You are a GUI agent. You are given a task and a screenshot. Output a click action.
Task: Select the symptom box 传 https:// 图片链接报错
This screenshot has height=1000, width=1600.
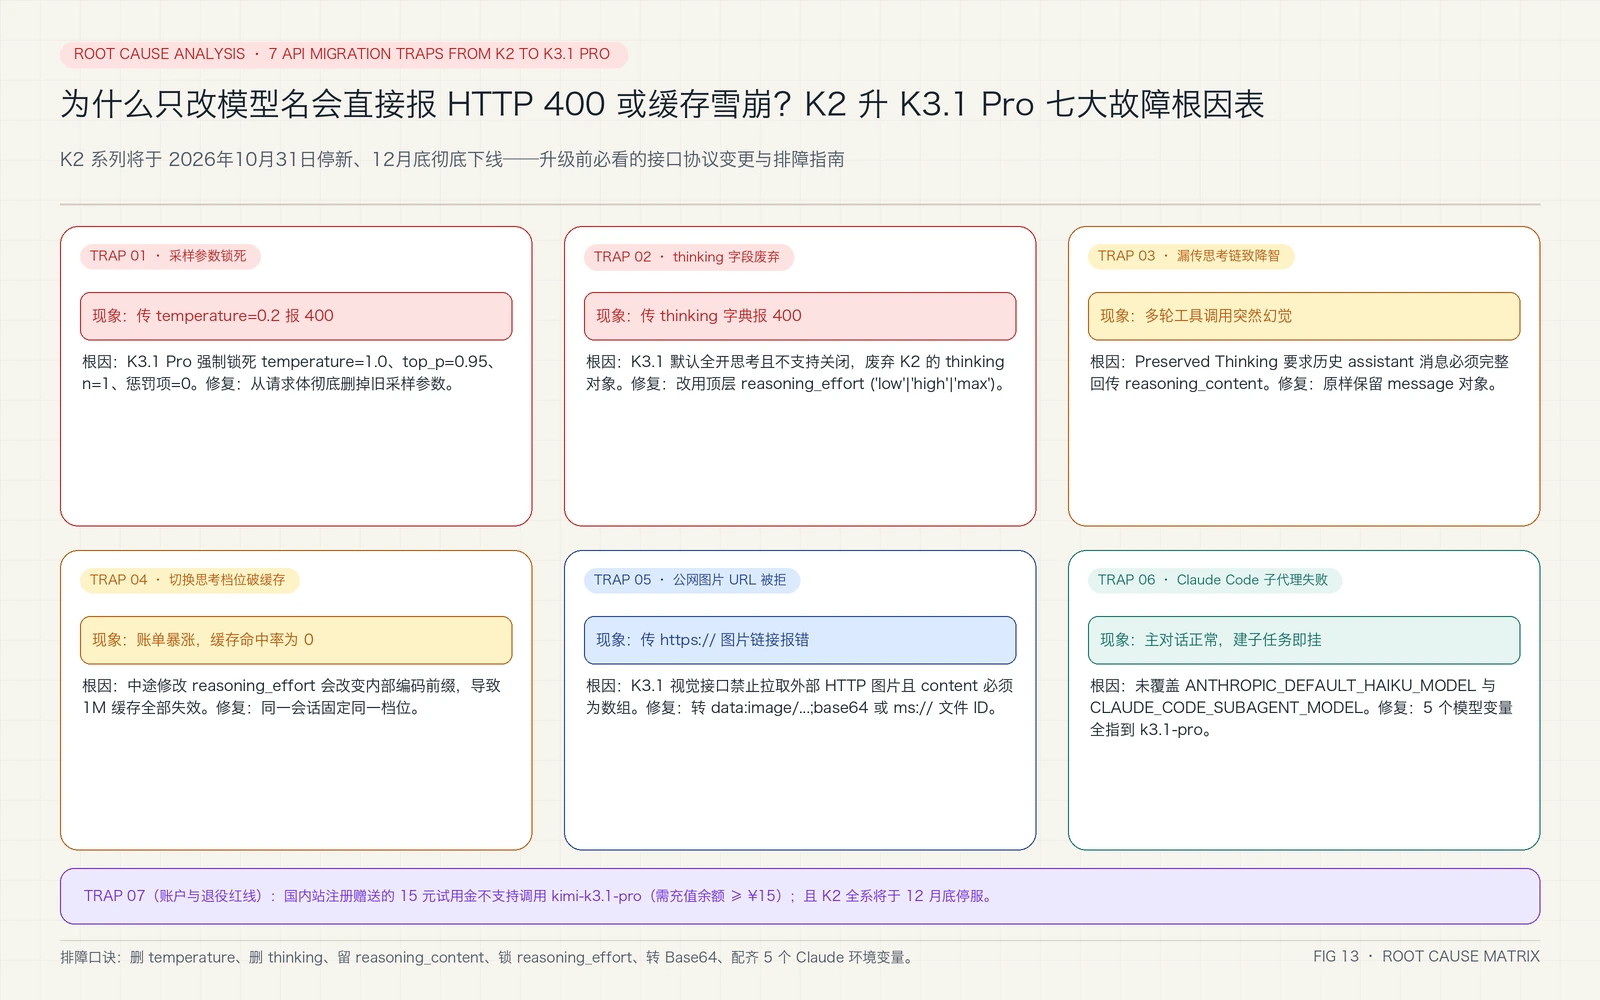point(800,640)
